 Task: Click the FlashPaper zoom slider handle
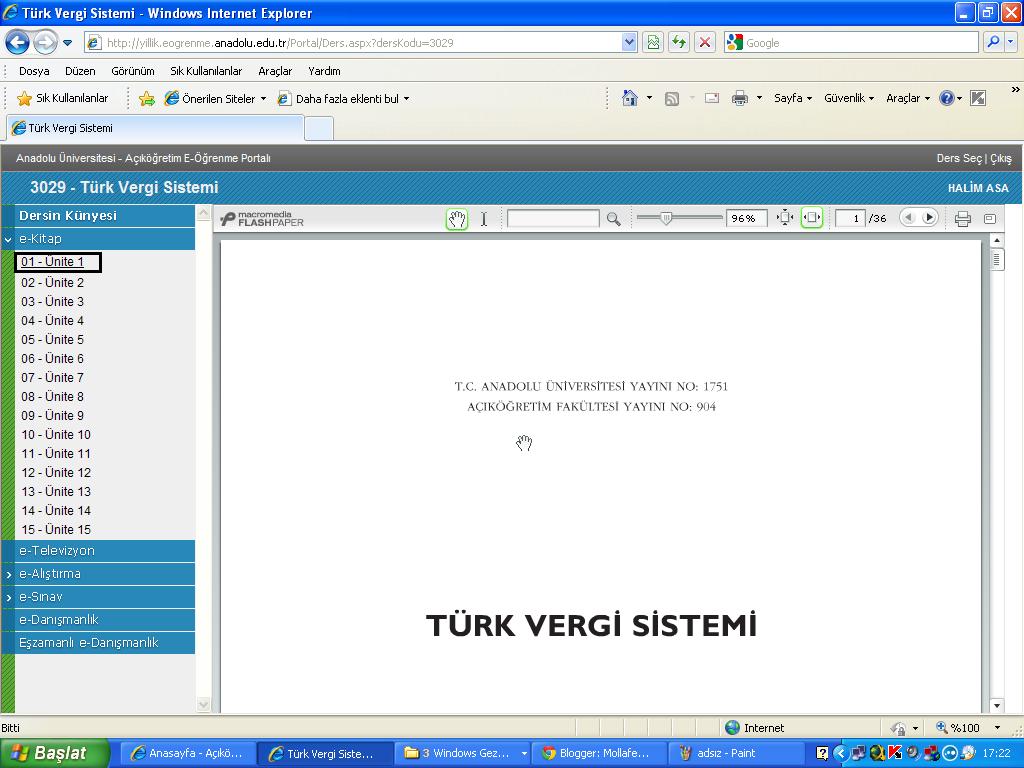pyautogui.click(x=665, y=218)
